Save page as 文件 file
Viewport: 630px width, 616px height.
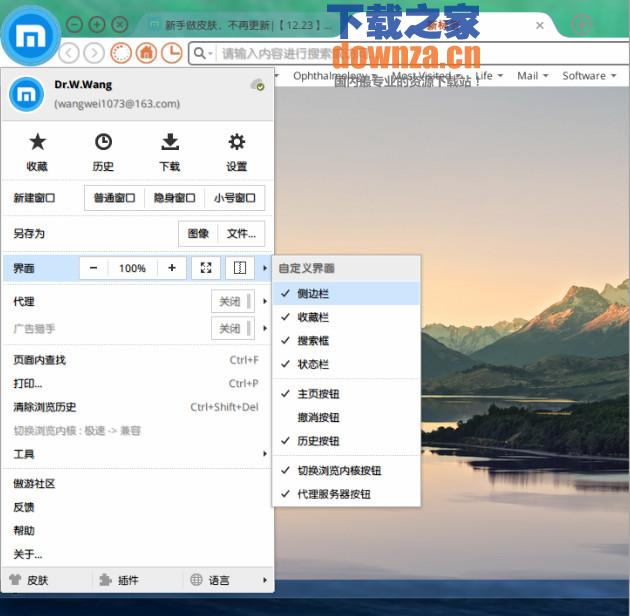(241, 233)
